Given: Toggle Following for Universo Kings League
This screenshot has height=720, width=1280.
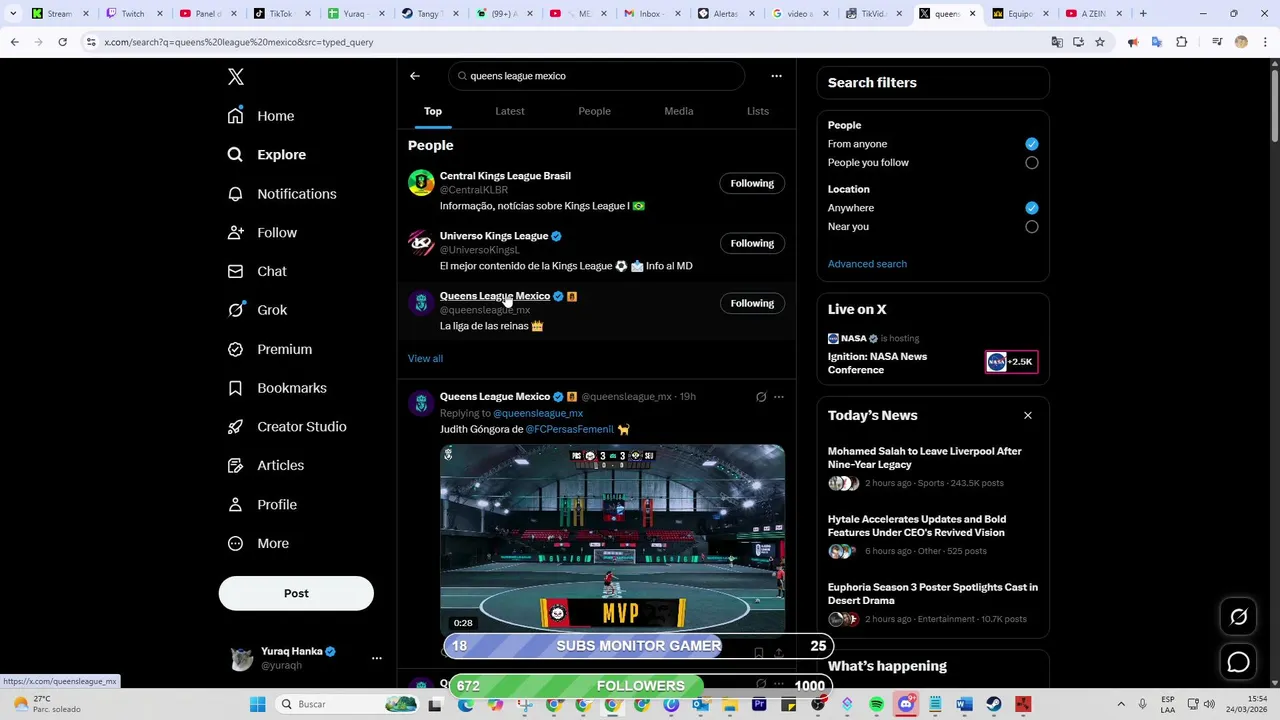Looking at the screenshot, I should coord(752,243).
